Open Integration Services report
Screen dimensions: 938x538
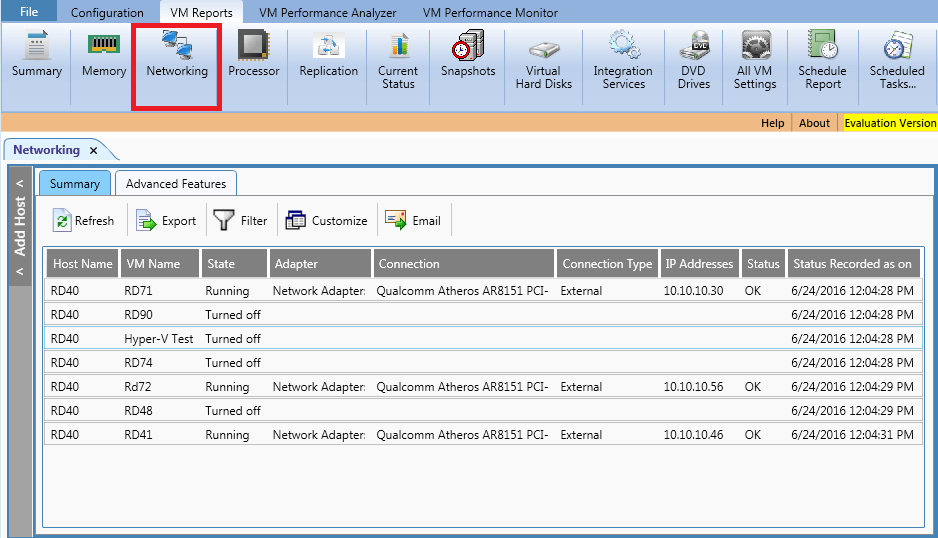tap(623, 62)
